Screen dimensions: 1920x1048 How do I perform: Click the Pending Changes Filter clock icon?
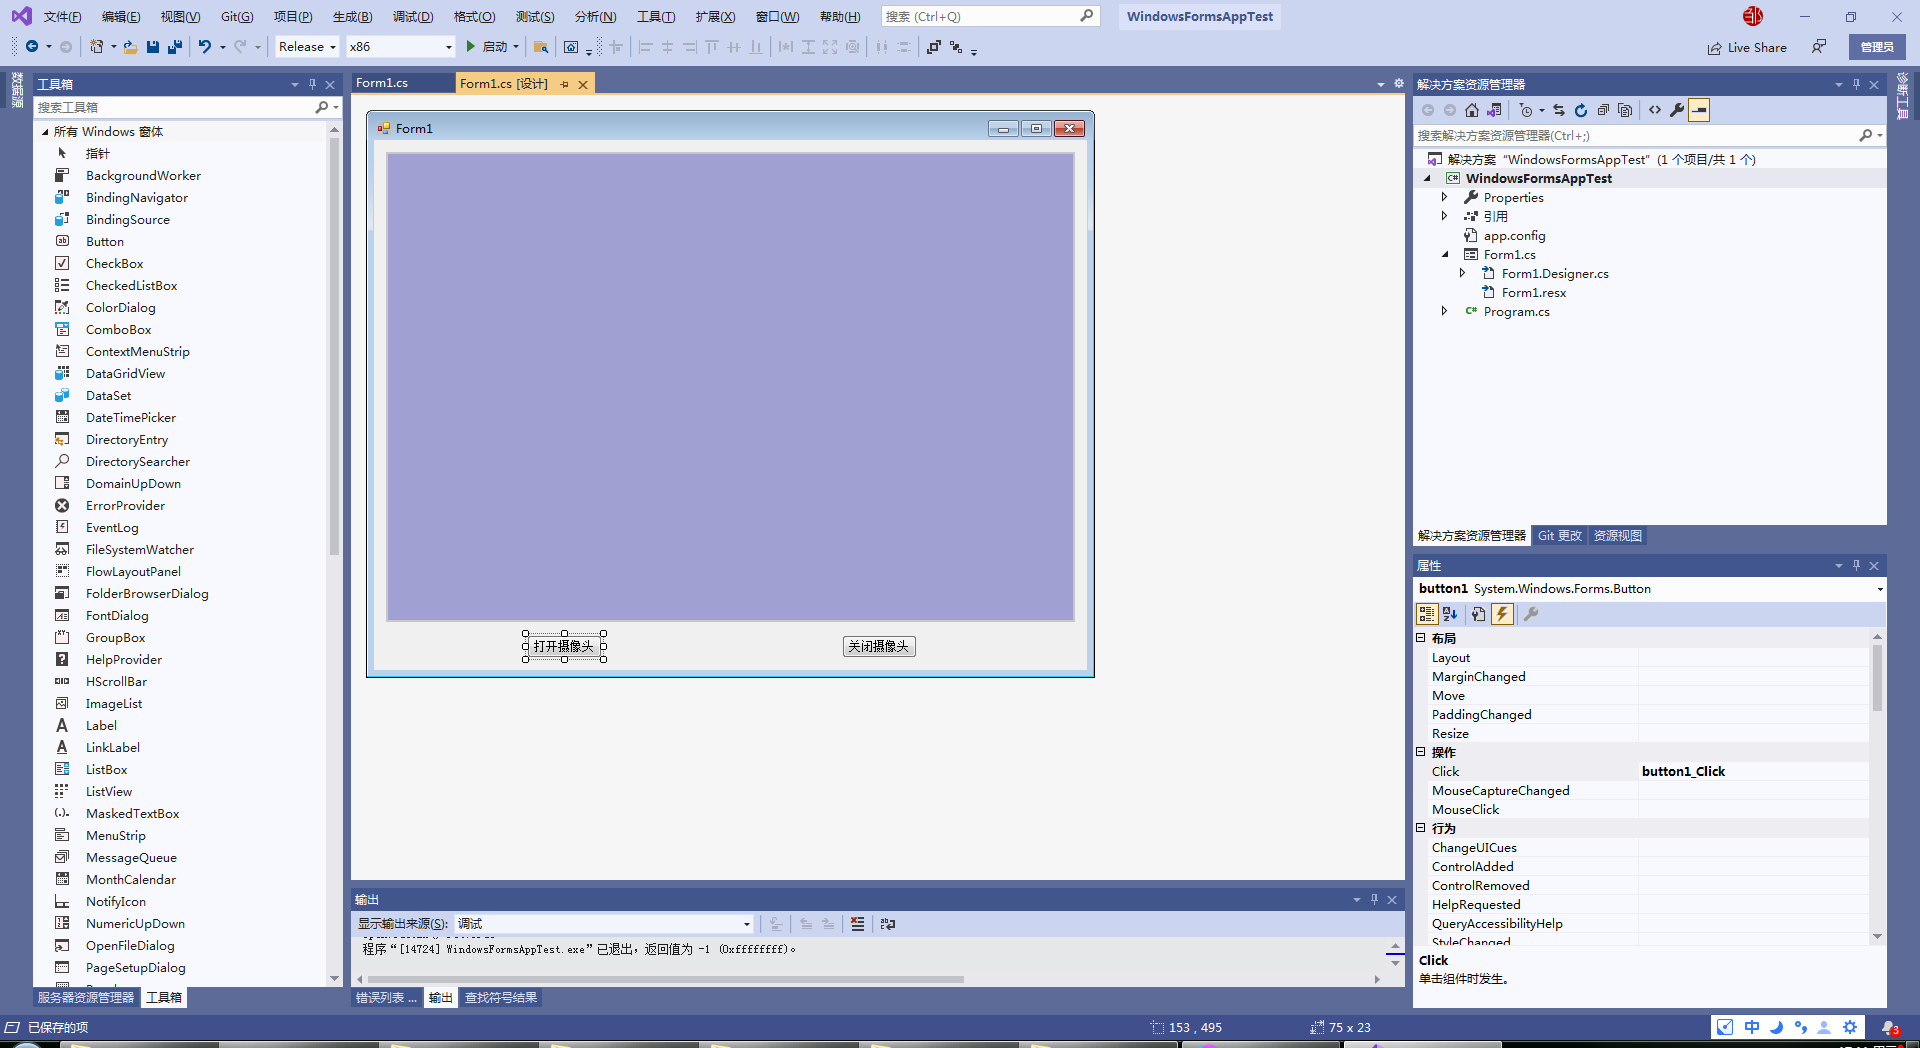[x=1526, y=110]
